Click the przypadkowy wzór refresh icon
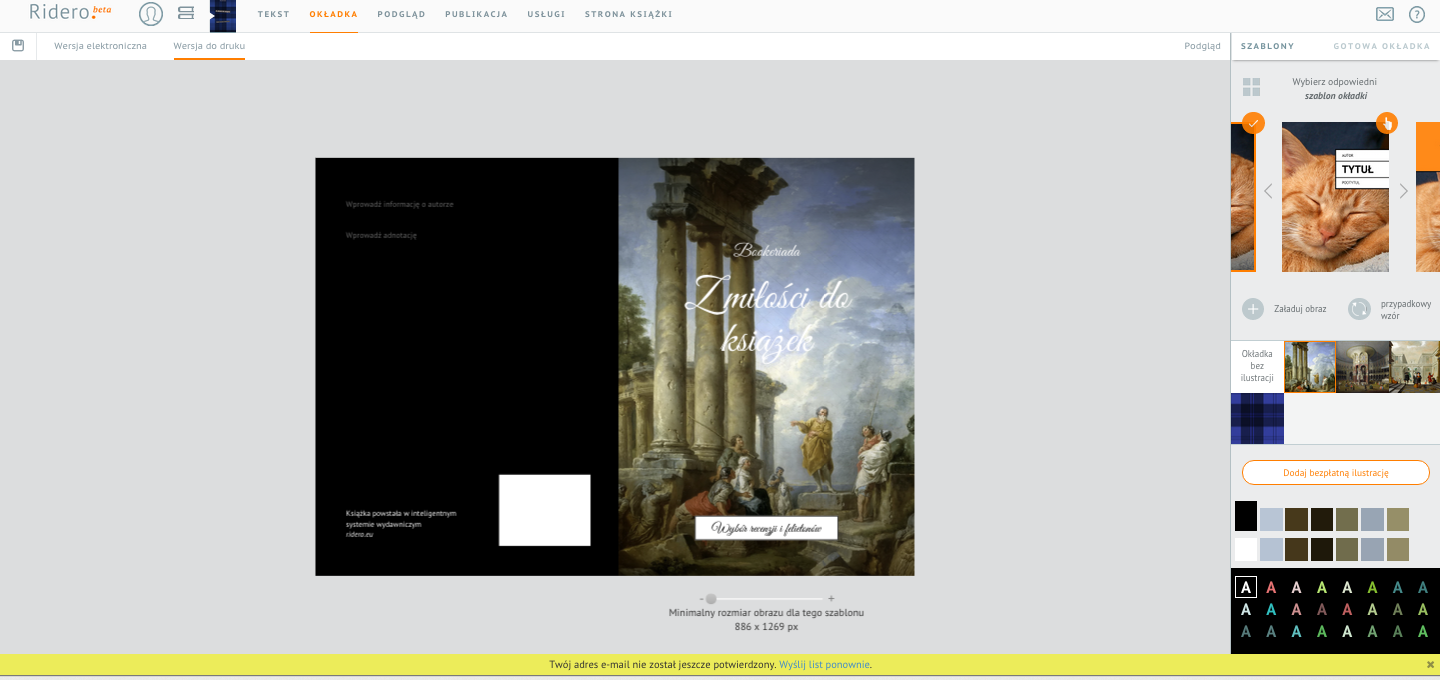Viewport: 1440px width, 680px height. 1359,309
